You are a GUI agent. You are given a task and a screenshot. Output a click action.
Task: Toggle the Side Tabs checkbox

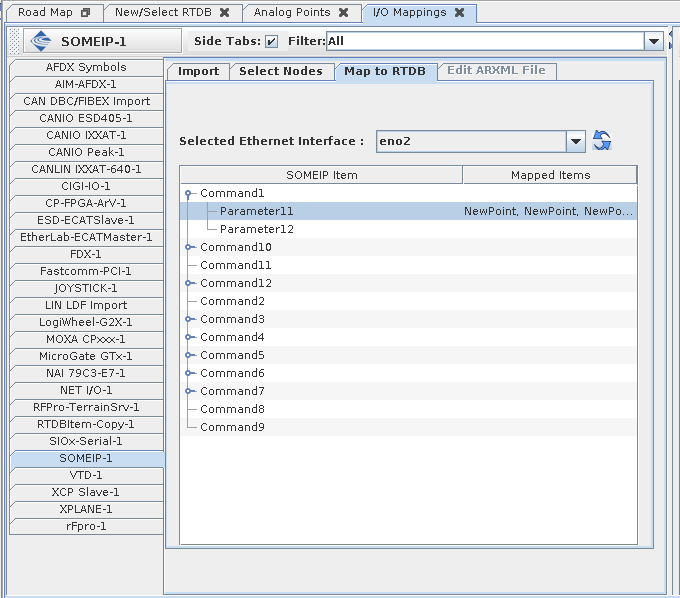(271, 41)
